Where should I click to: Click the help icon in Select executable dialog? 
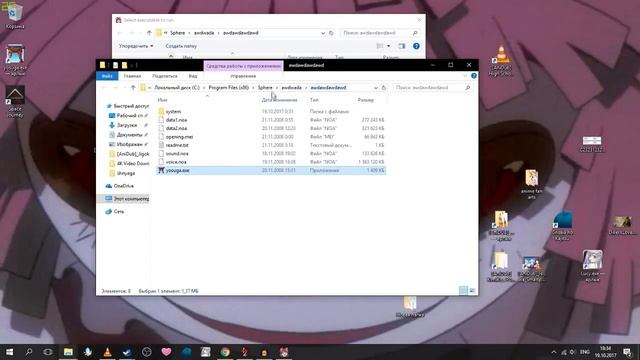(416, 46)
